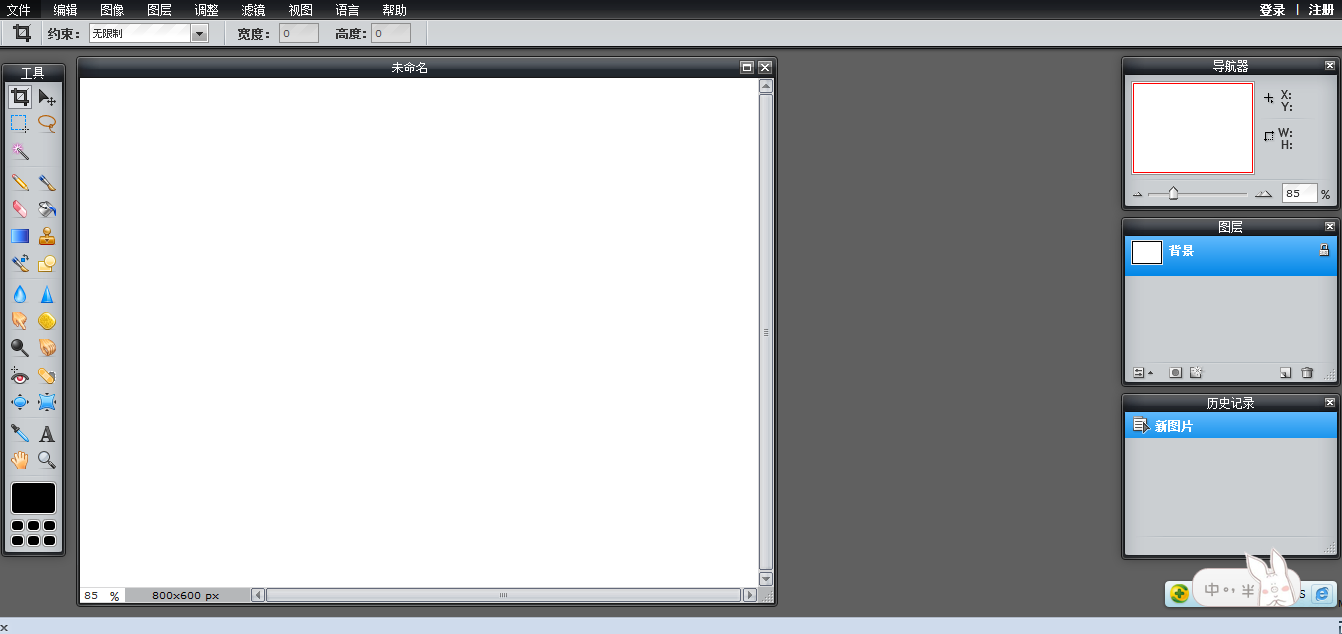This screenshot has height=634, width=1342.
Task: Open the 调整 menu
Action: pos(206,10)
